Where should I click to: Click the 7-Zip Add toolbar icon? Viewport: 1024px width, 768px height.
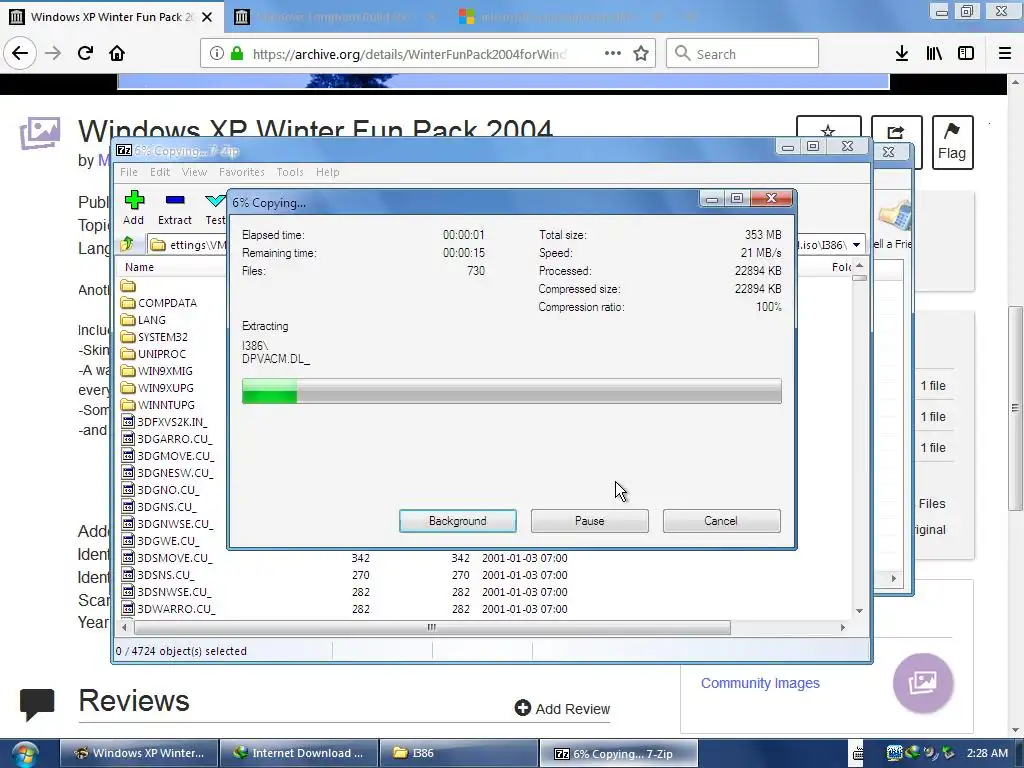tap(134, 208)
